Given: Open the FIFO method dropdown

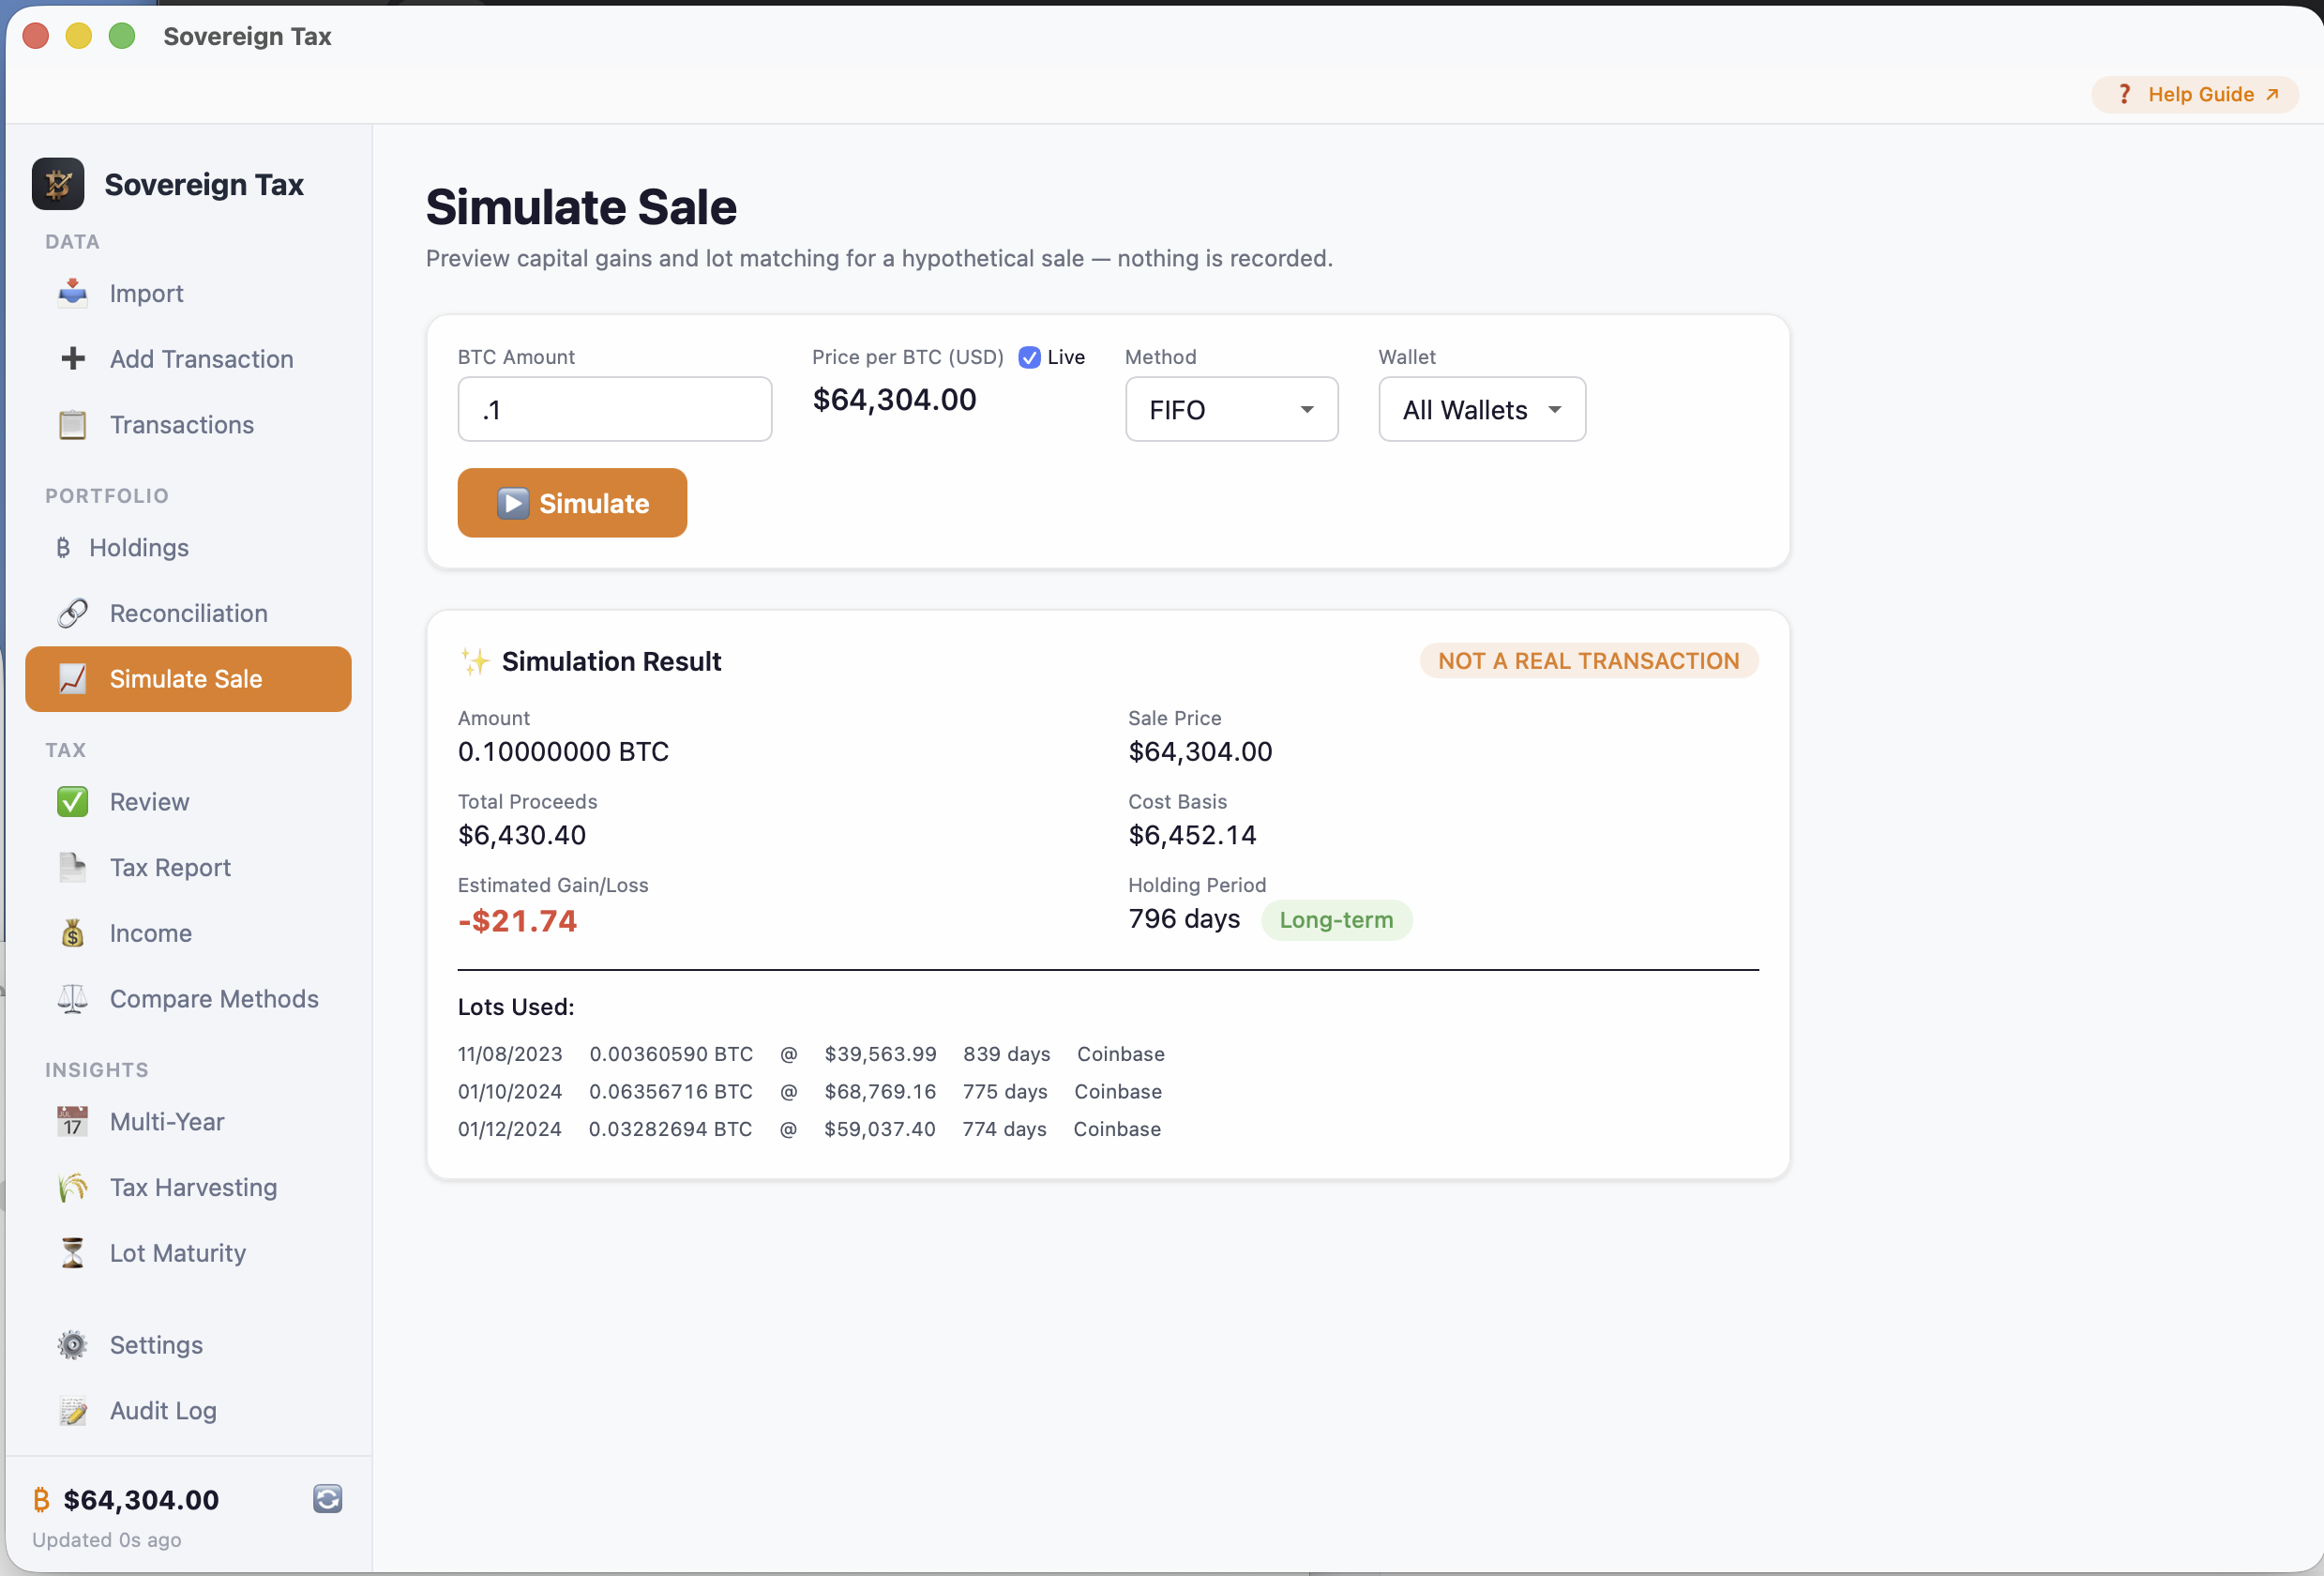Looking at the screenshot, I should [x=1231, y=409].
